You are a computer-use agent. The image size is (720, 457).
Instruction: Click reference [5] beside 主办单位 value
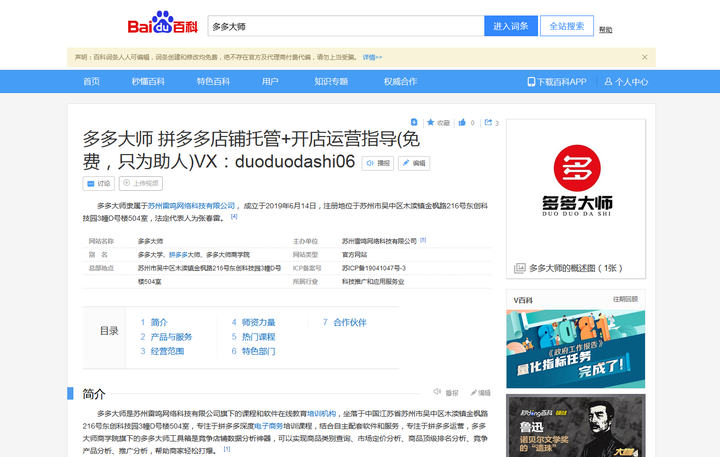pyautogui.click(x=423, y=240)
